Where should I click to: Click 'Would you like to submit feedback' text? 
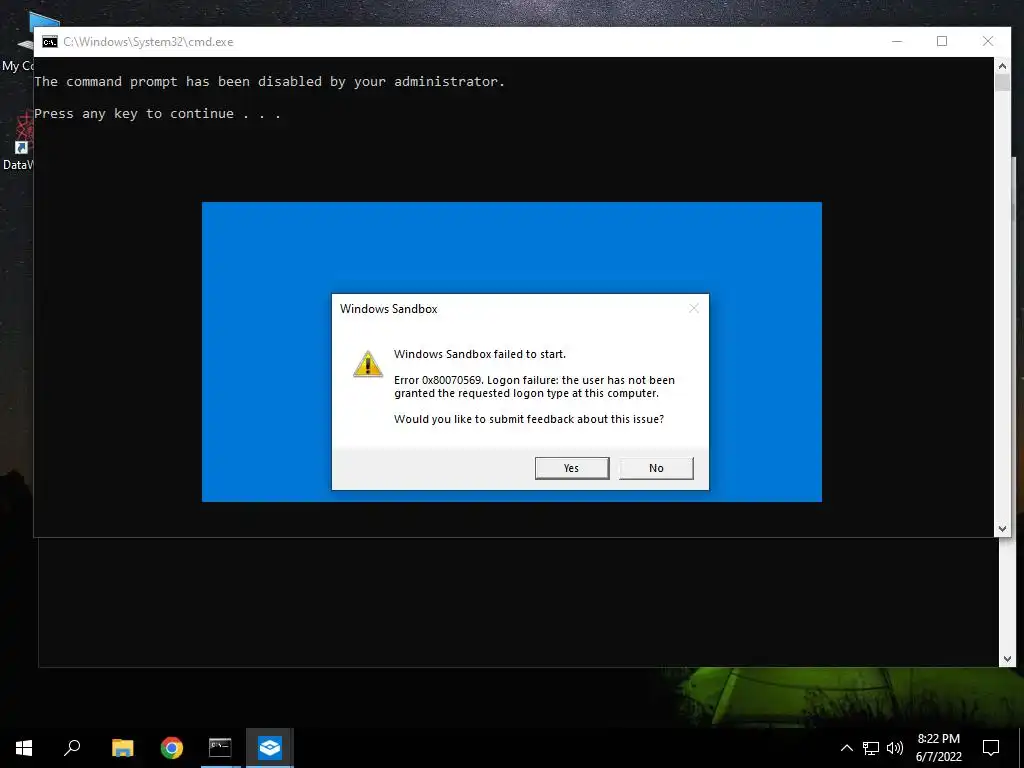click(529, 419)
